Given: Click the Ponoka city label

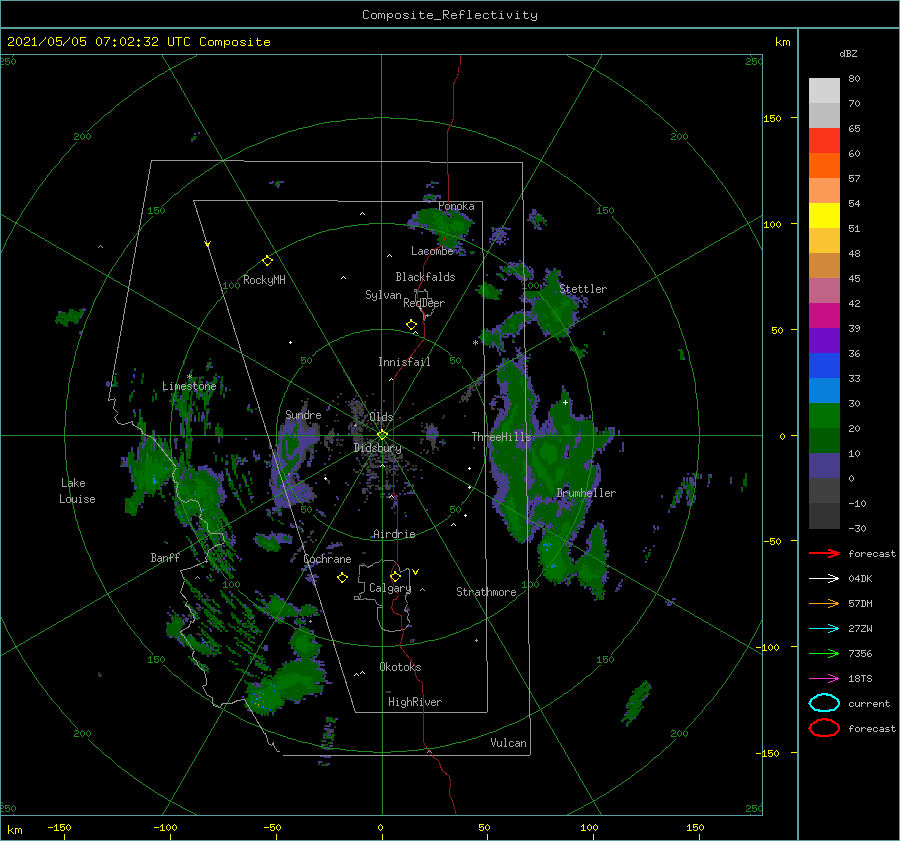Looking at the screenshot, I should 456,206.
